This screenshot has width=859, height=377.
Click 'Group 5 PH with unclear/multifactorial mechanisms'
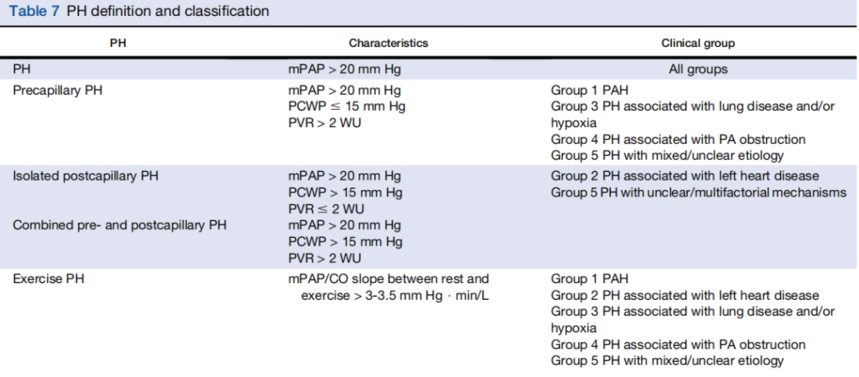click(x=699, y=192)
